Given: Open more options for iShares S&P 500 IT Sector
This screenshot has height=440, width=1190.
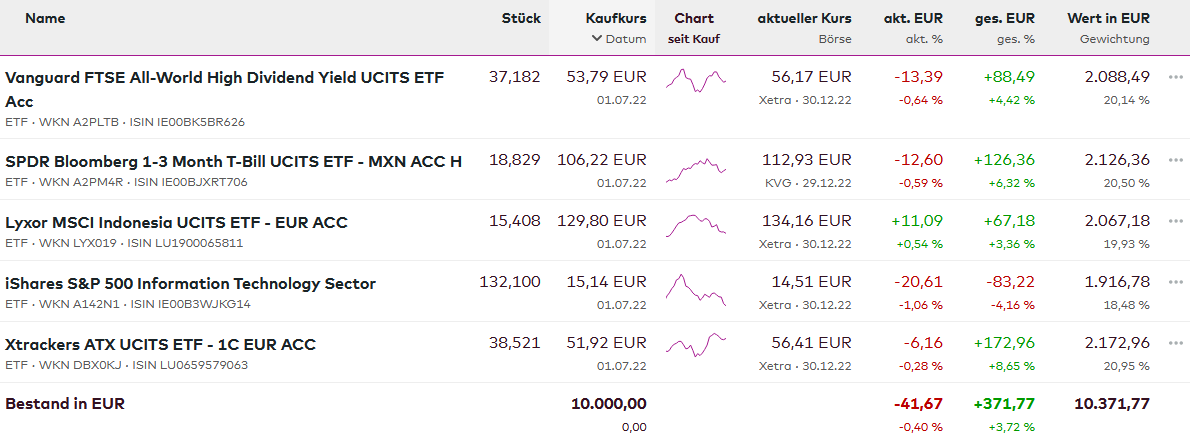Looking at the screenshot, I should (1175, 282).
